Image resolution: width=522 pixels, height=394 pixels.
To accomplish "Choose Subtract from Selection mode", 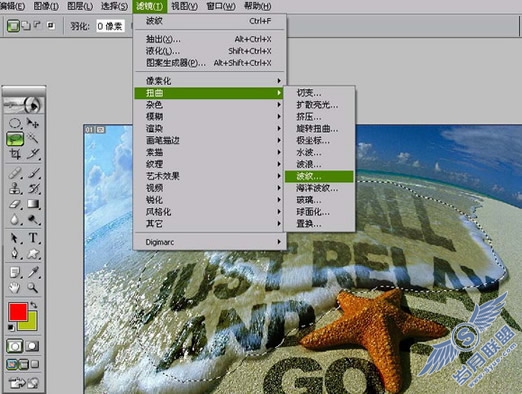I will pyautogui.click(x=38, y=26).
